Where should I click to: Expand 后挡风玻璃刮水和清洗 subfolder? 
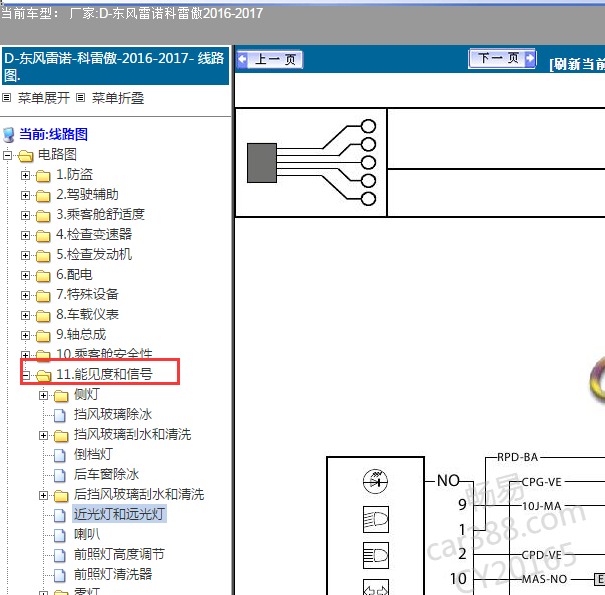[x=44, y=495]
